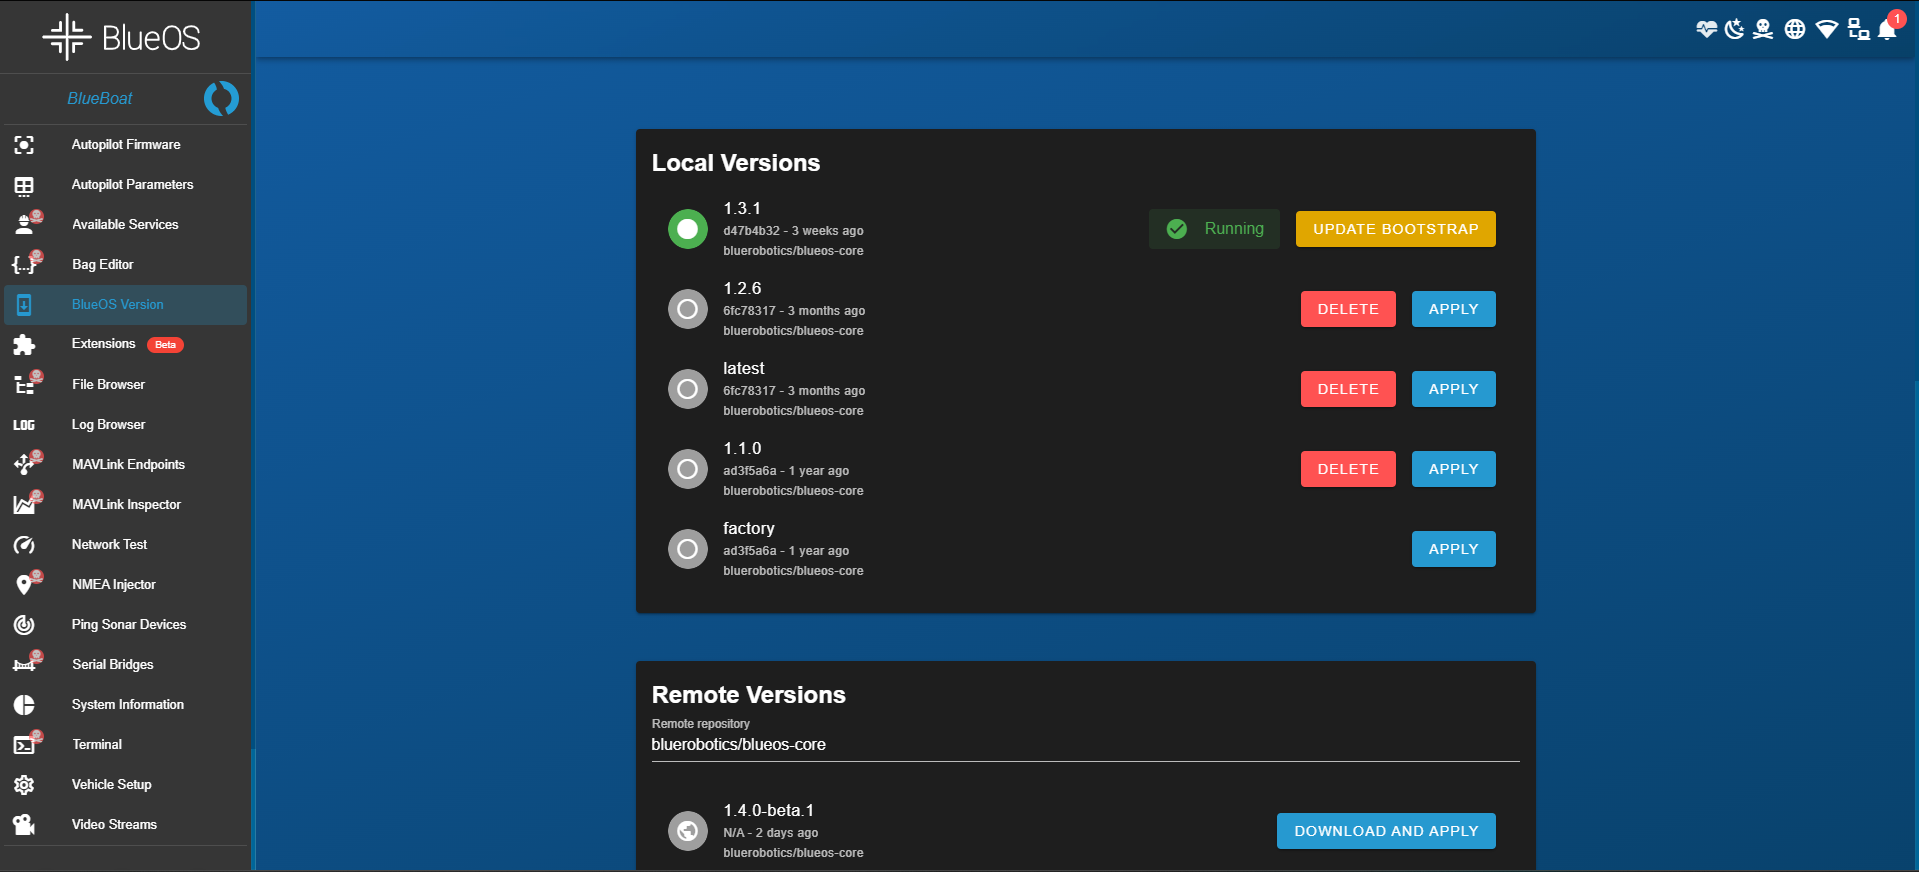The image size is (1919, 872).
Task: Click Update Bootstrap button
Action: (1395, 229)
